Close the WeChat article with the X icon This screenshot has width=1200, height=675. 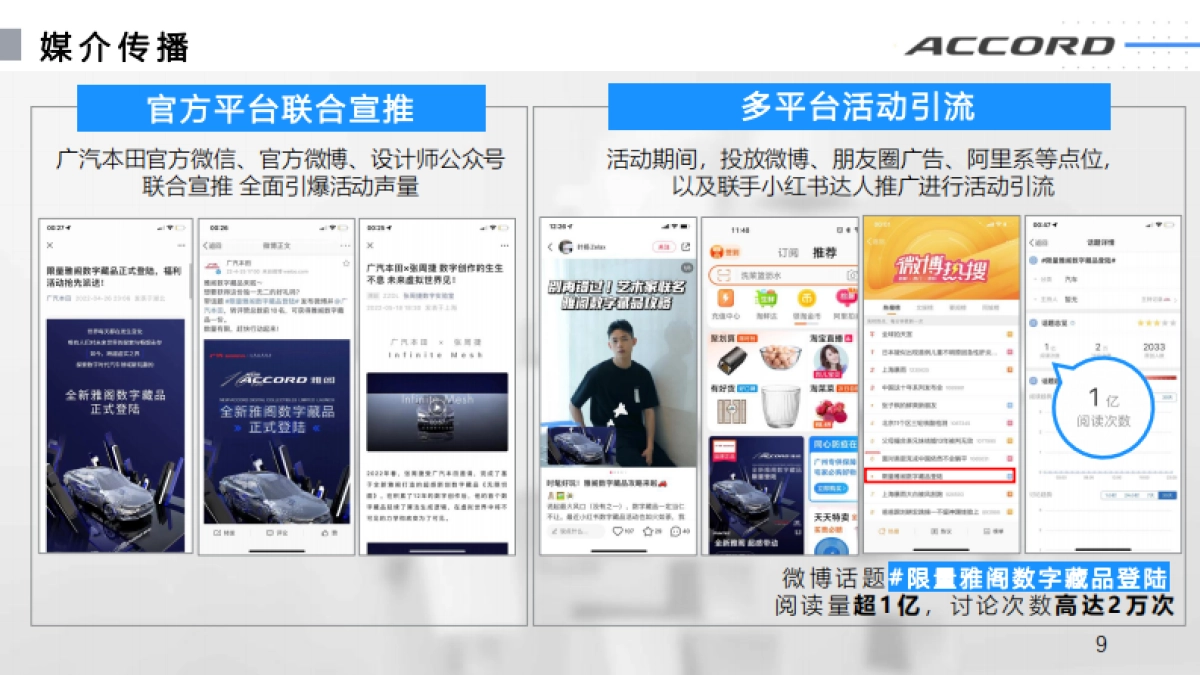50,245
